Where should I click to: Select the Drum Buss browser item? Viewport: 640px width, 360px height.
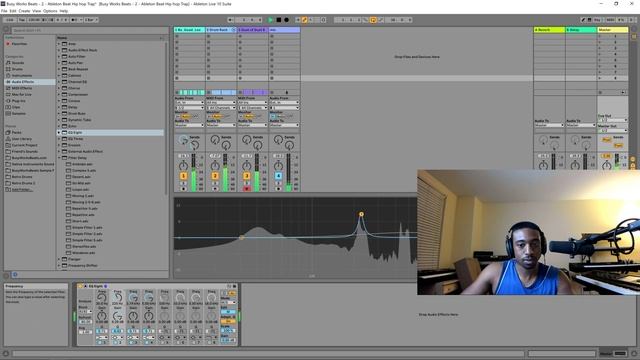click(x=77, y=113)
